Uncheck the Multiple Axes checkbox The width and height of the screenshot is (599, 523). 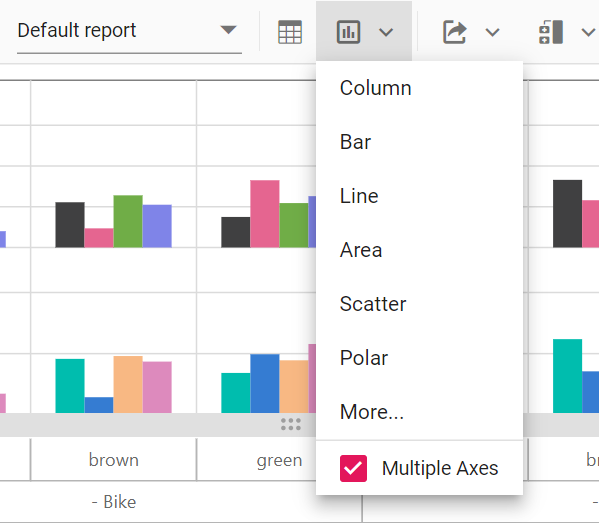353,468
